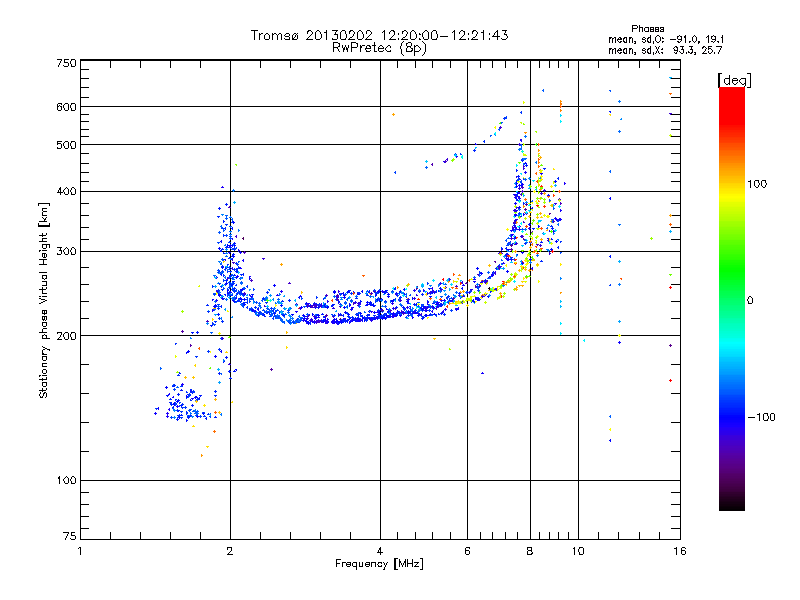Click the plot title 'Tromsø 20130202 12:20:00-12:21:43'
This screenshot has width=800, height=600.
click(x=380, y=35)
